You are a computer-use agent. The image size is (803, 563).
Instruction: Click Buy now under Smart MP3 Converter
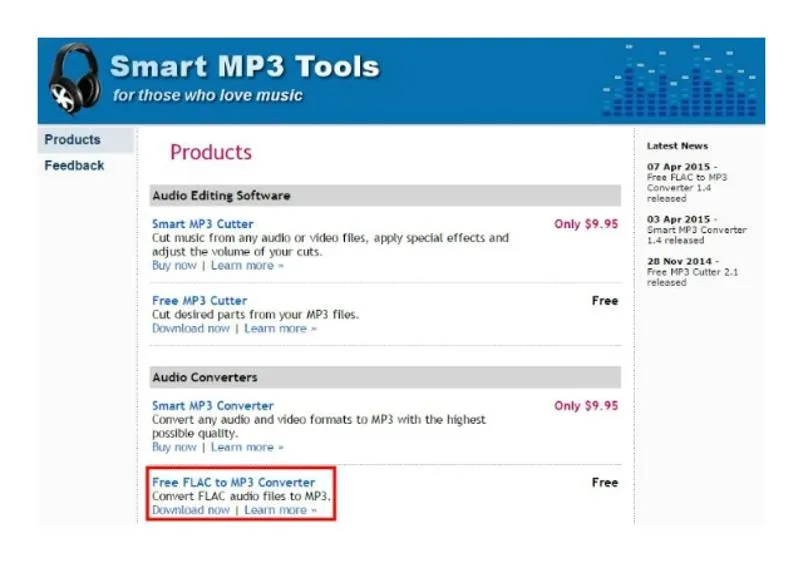tap(174, 447)
